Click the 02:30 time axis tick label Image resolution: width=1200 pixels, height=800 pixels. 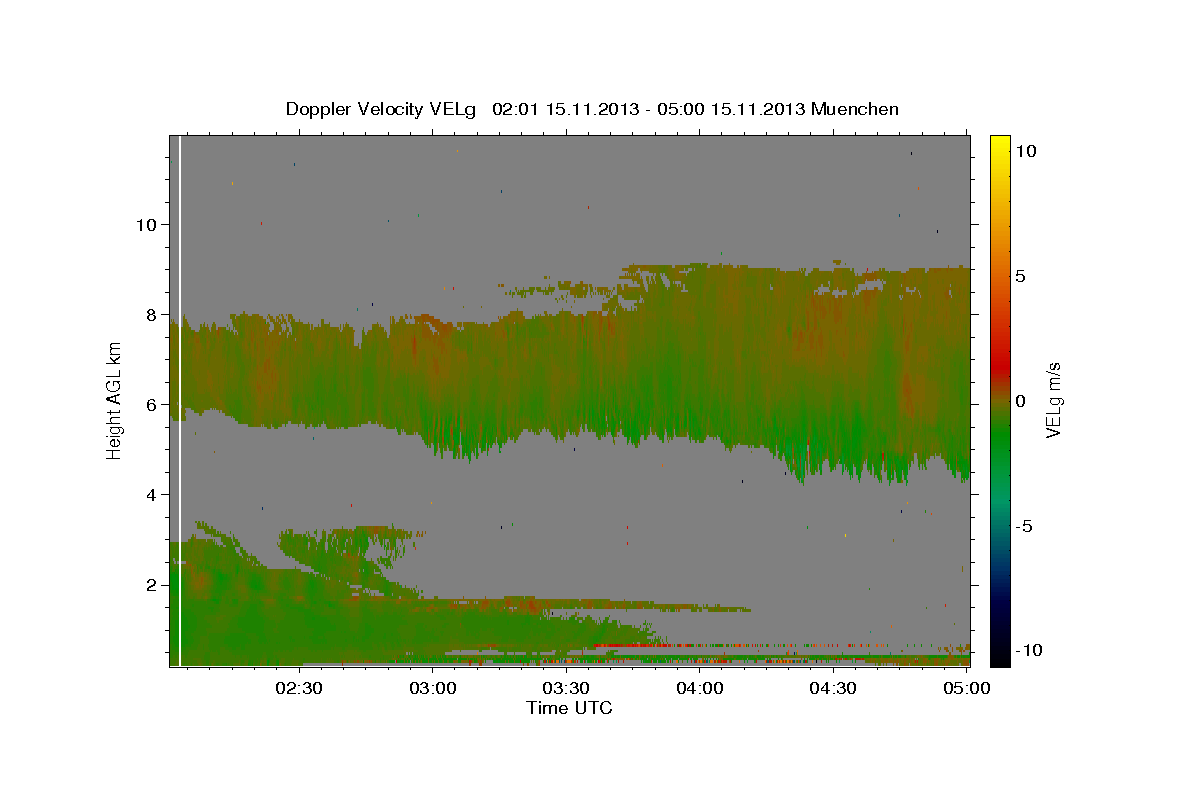[299, 688]
